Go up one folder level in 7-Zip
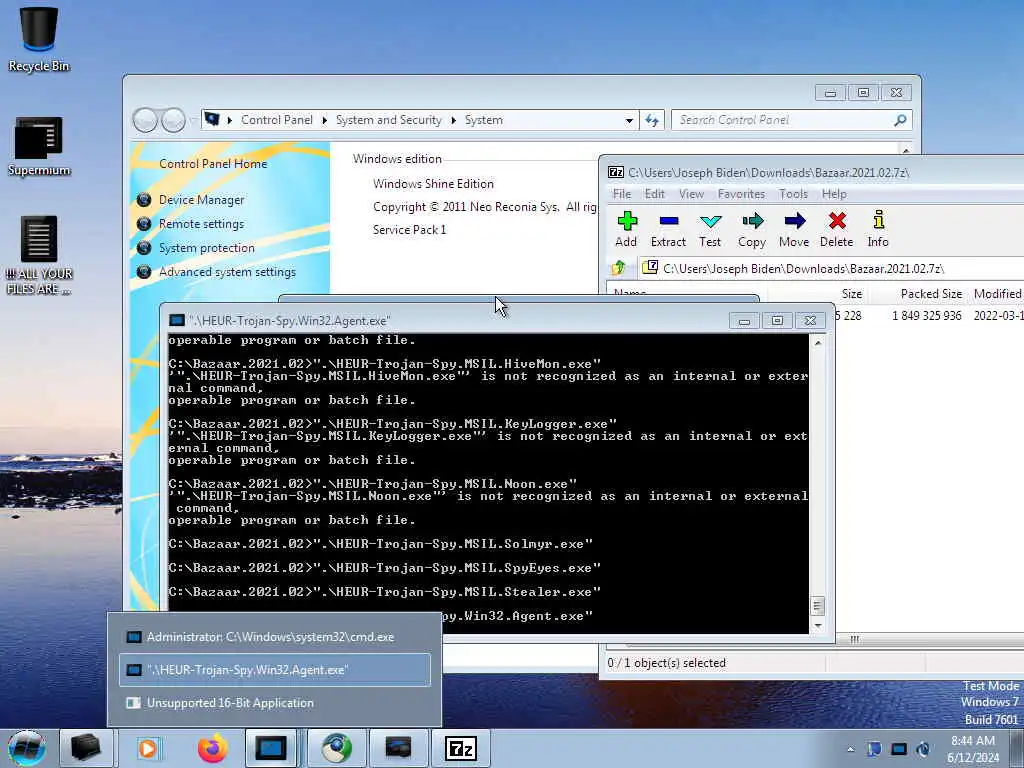Screen dimensions: 1024x768 [x=618, y=268]
